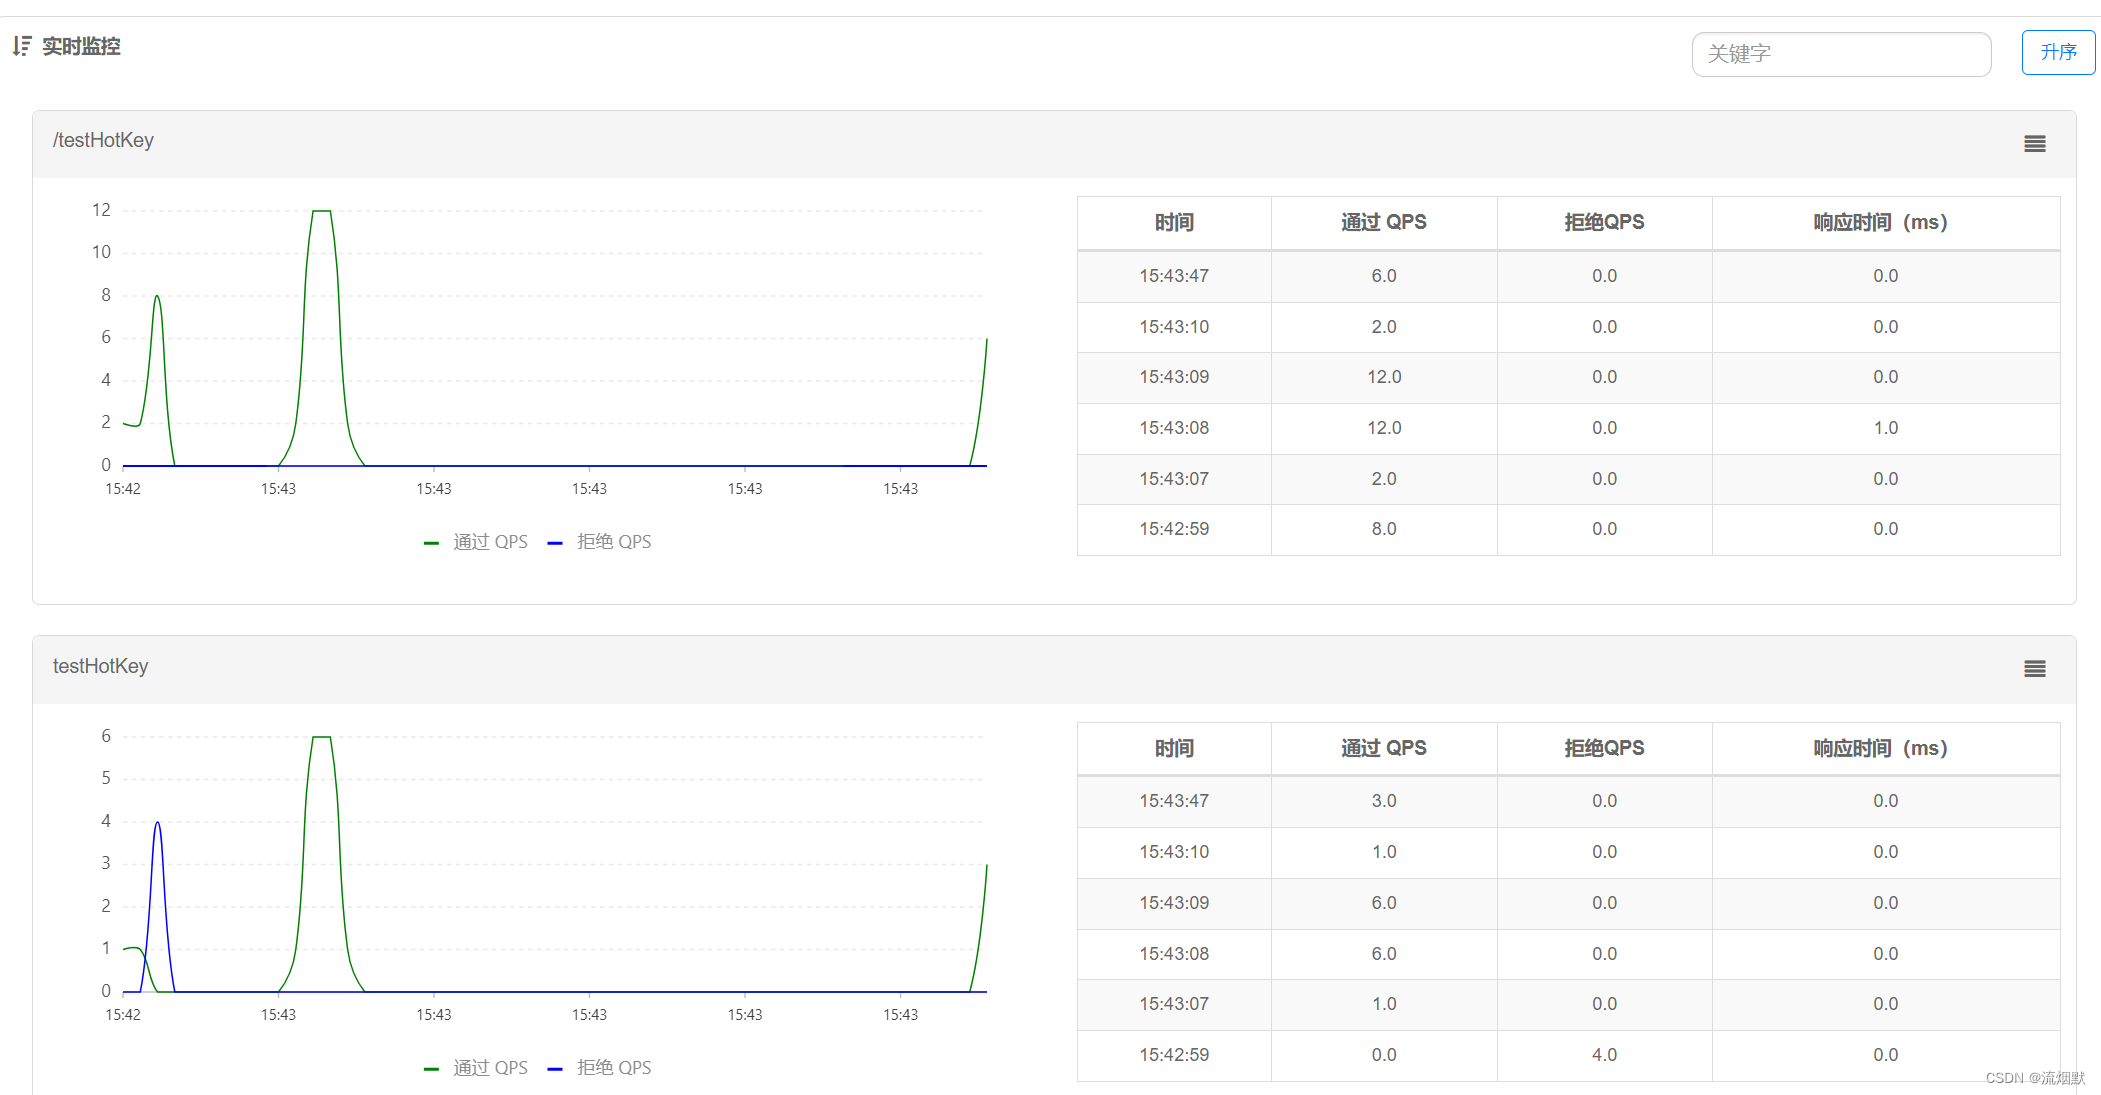This screenshot has height=1095, width=2101.
Task: Click 拒绝QPS header in testHotKey table
Action: coord(1604,749)
